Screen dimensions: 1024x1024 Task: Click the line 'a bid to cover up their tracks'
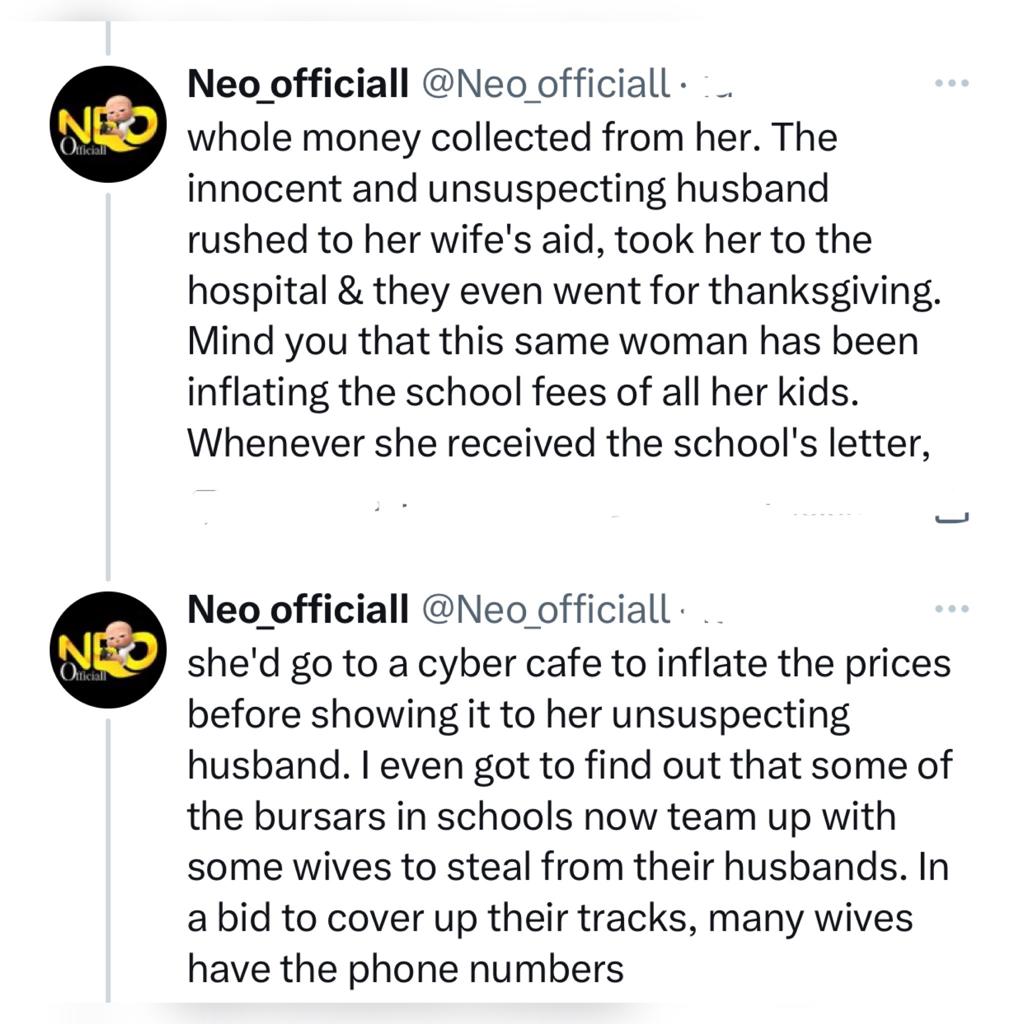[550, 918]
